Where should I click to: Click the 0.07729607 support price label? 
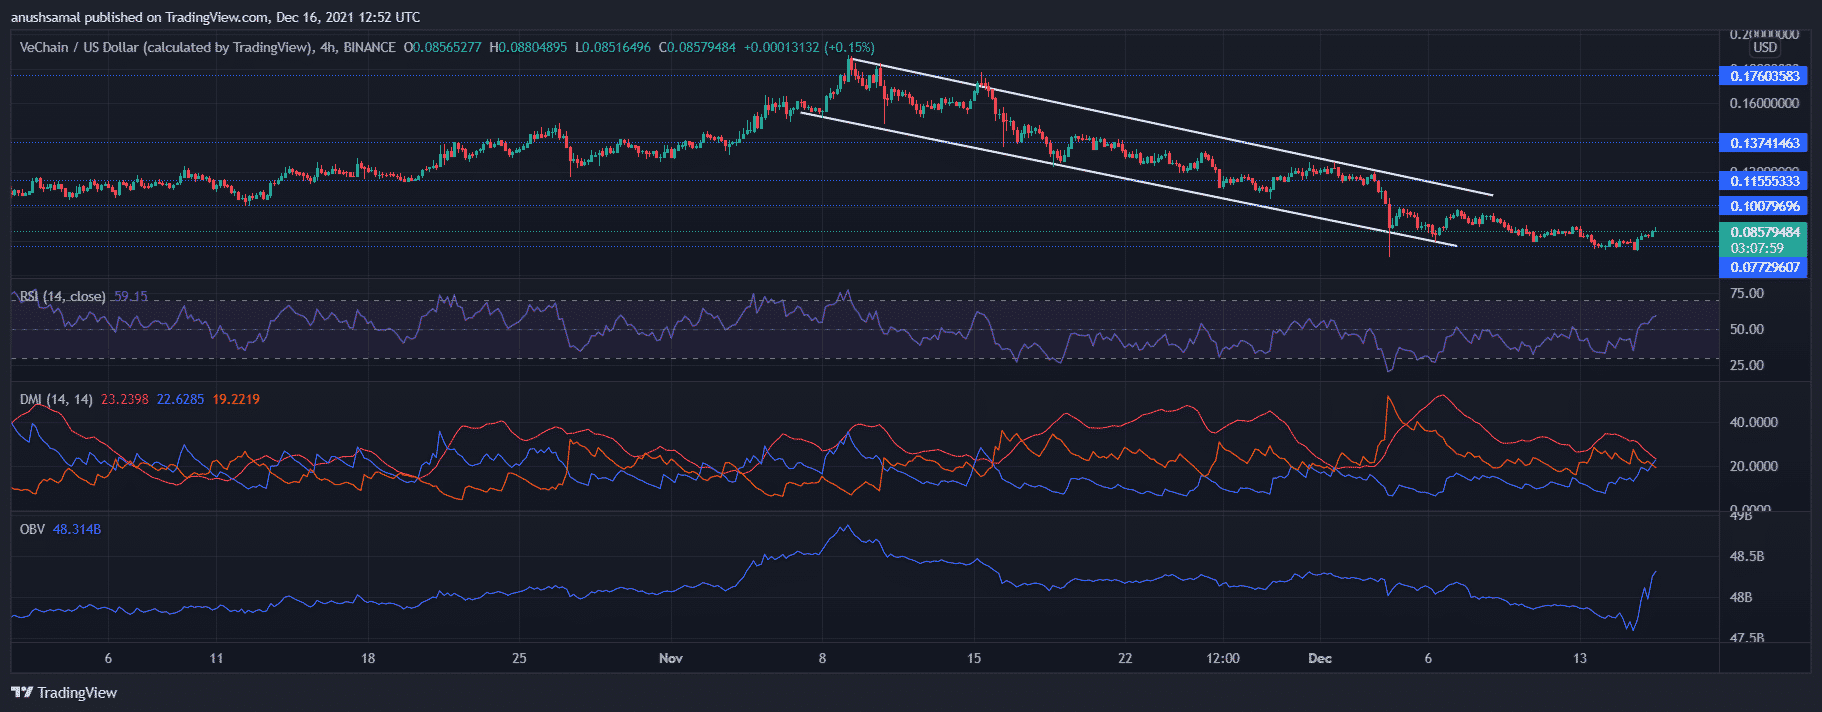(x=1764, y=267)
